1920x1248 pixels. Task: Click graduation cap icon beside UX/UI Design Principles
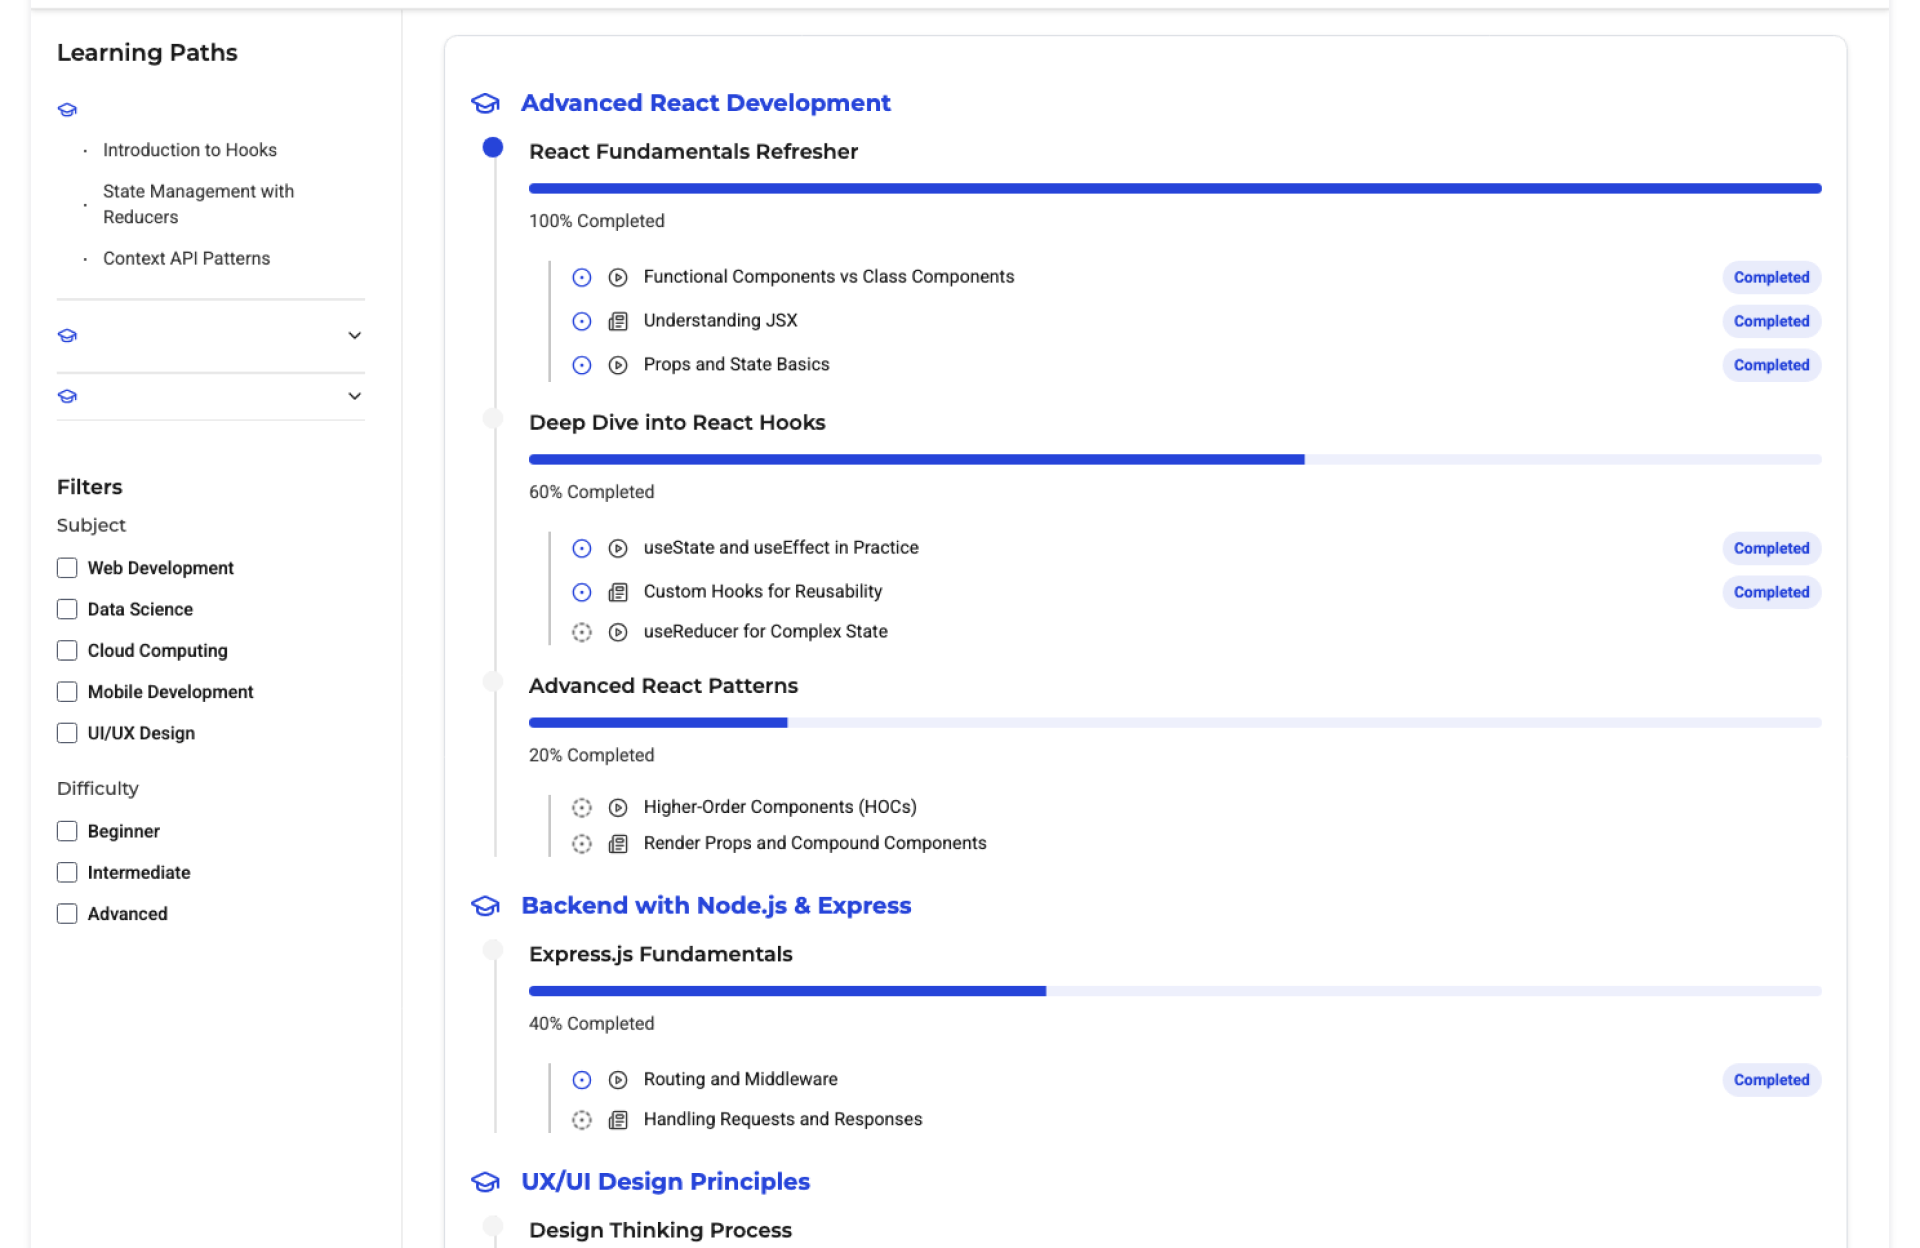(485, 1182)
